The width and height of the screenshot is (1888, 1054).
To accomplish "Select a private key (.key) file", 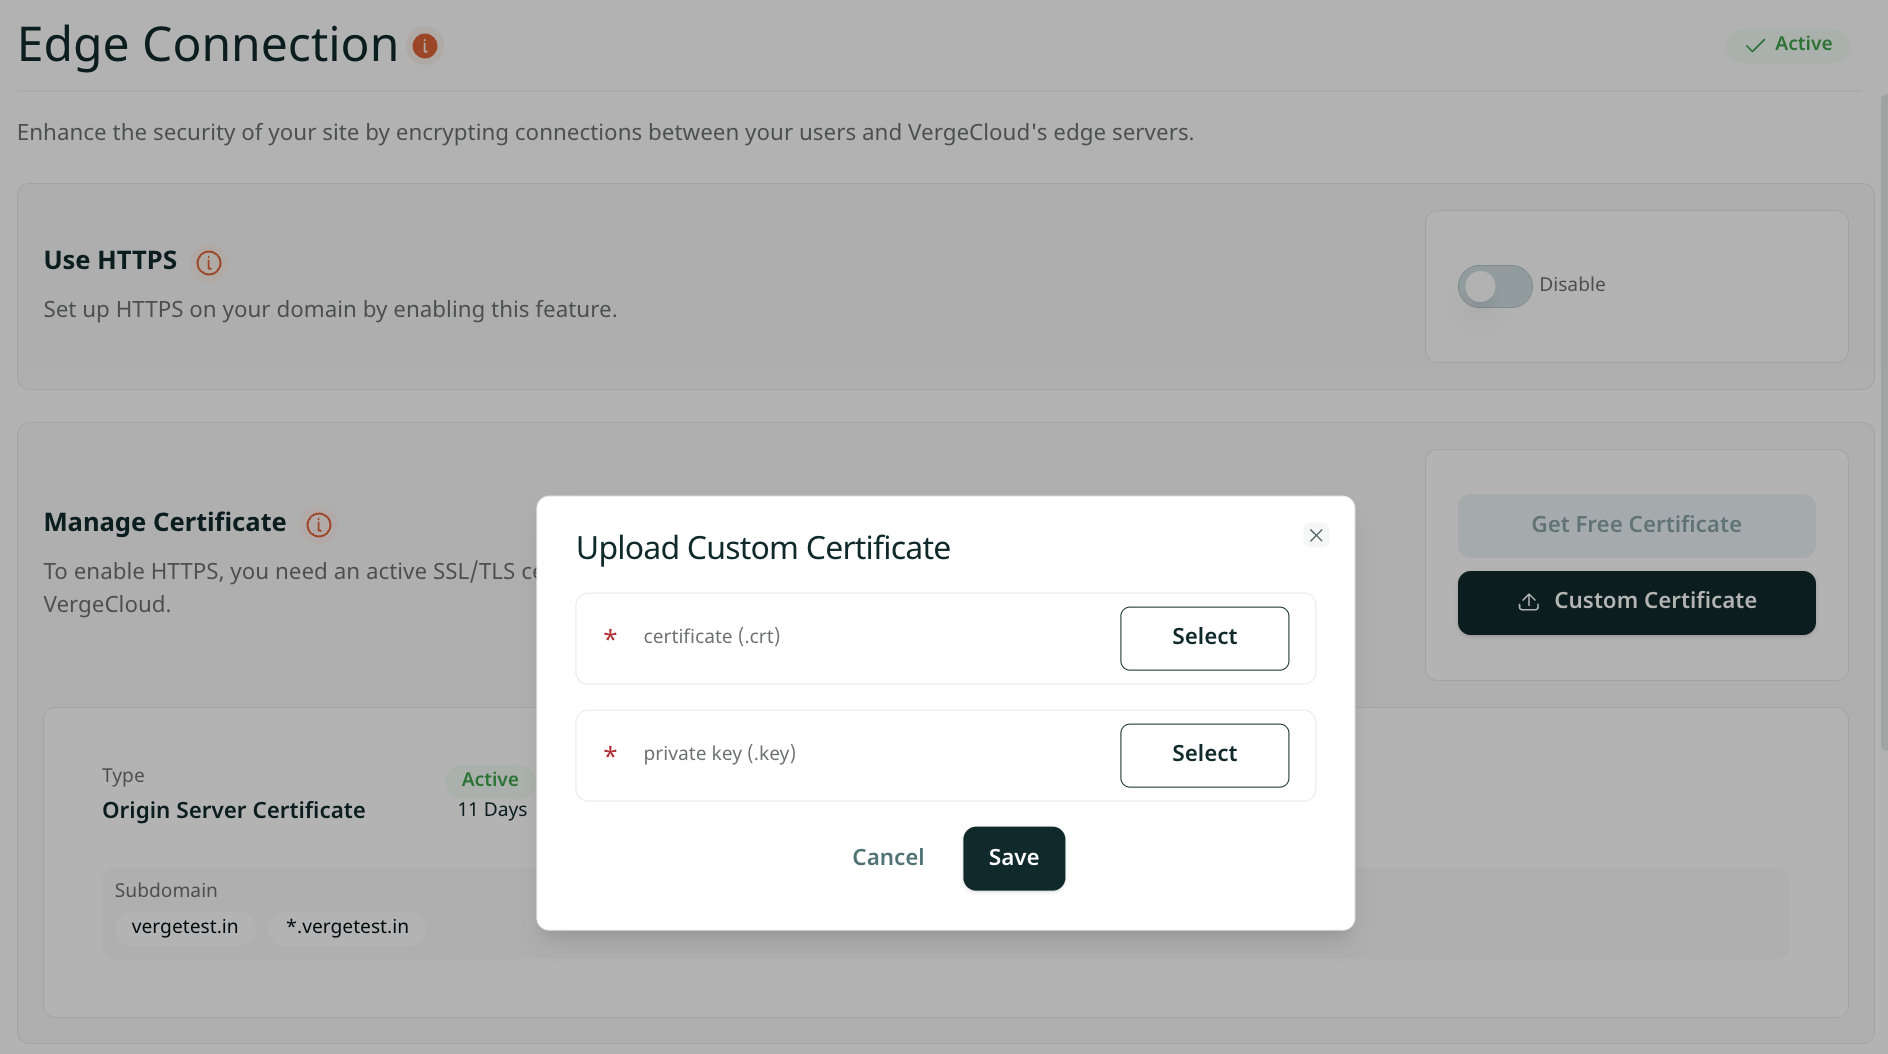I will click(x=1204, y=755).
